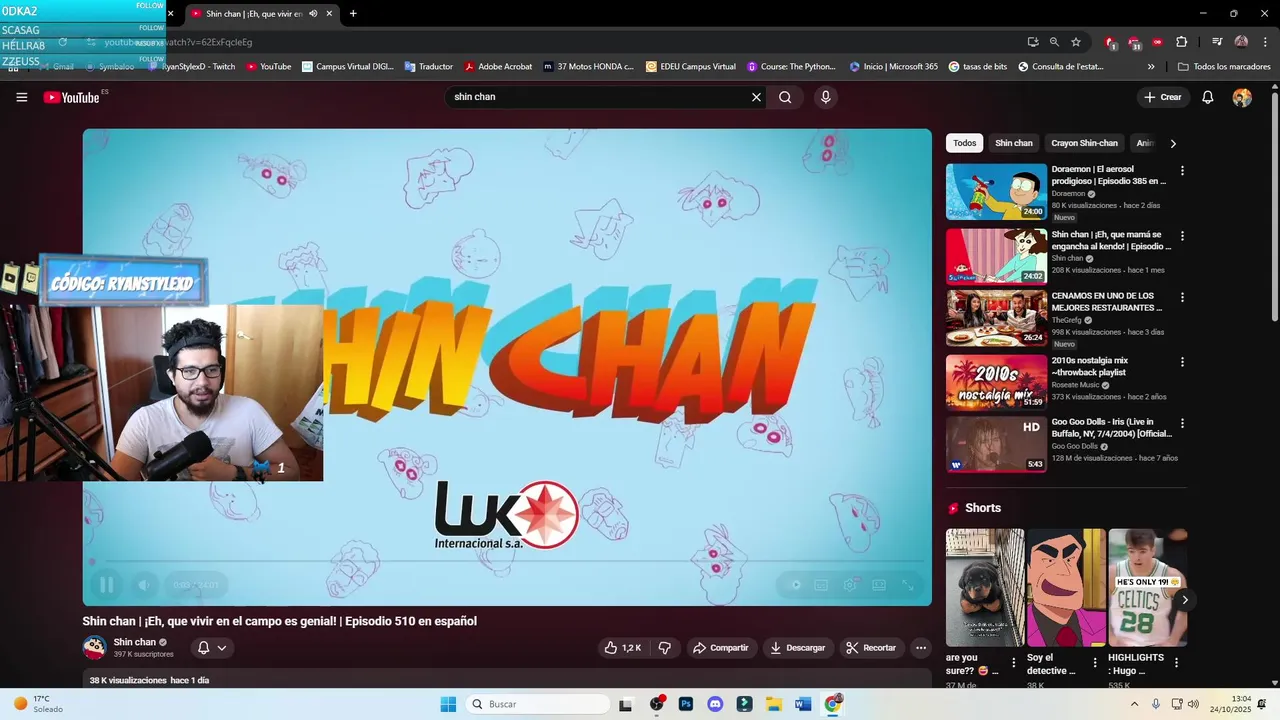Viewport: 1280px width, 720px height.
Task: Select the Crayon Shin-chan filter chip
Action: pyautogui.click(x=1084, y=143)
